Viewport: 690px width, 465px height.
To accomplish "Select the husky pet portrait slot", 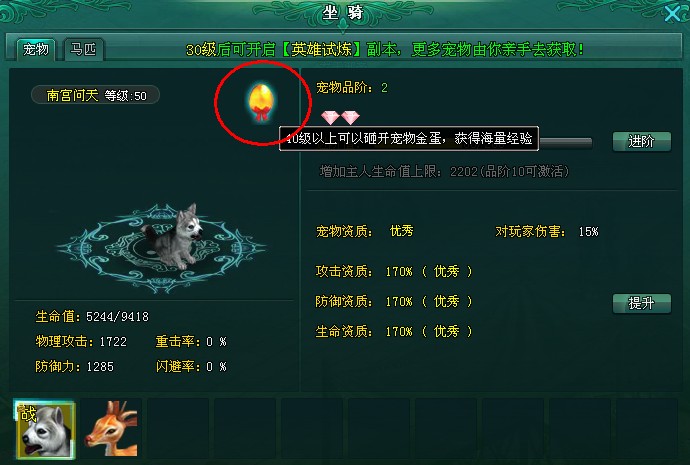I will (x=45, y=430).
